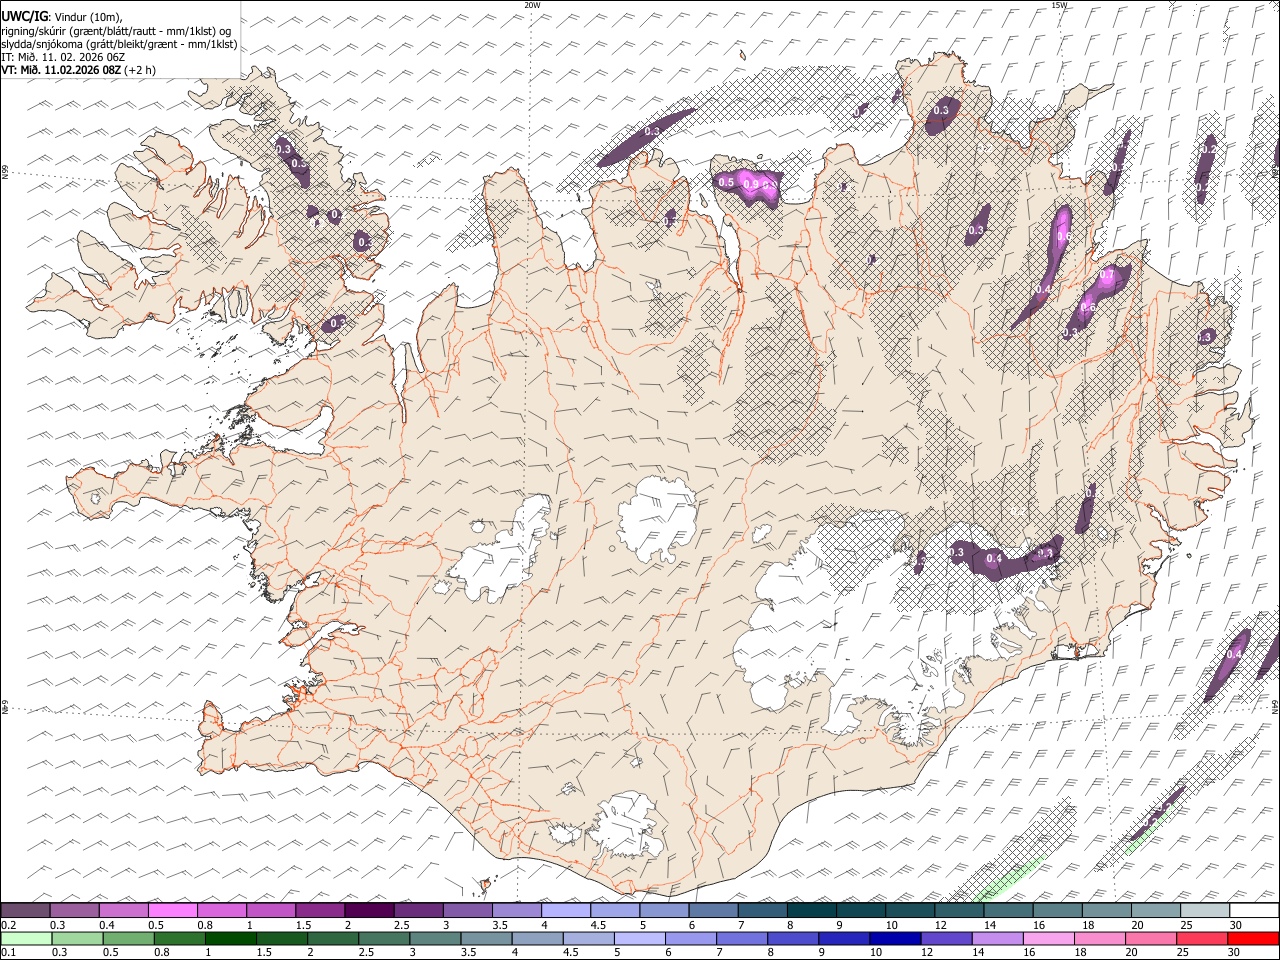Click the 'slydda/snjókoma' description line
1280x960 pixels.
pyautogui.click(x=119, y=44)
